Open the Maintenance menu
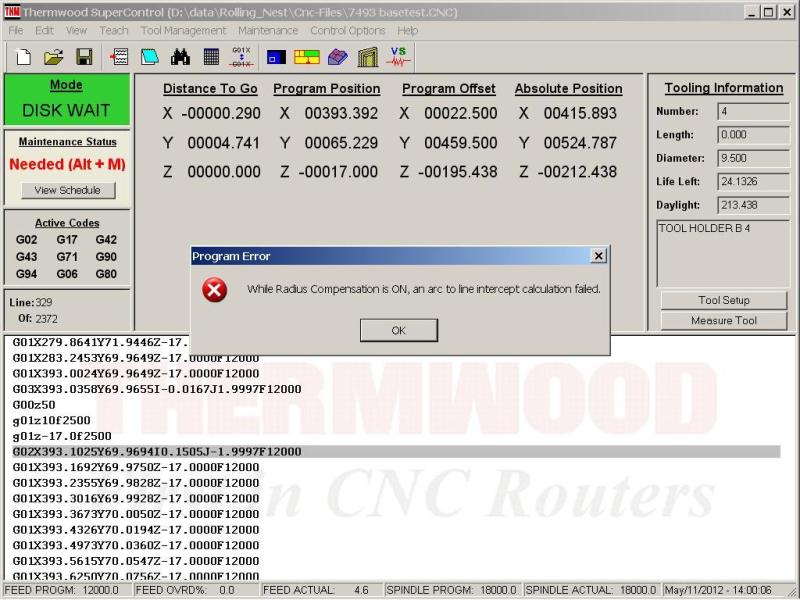Viewport: 800px width, 600px height. 268,30
